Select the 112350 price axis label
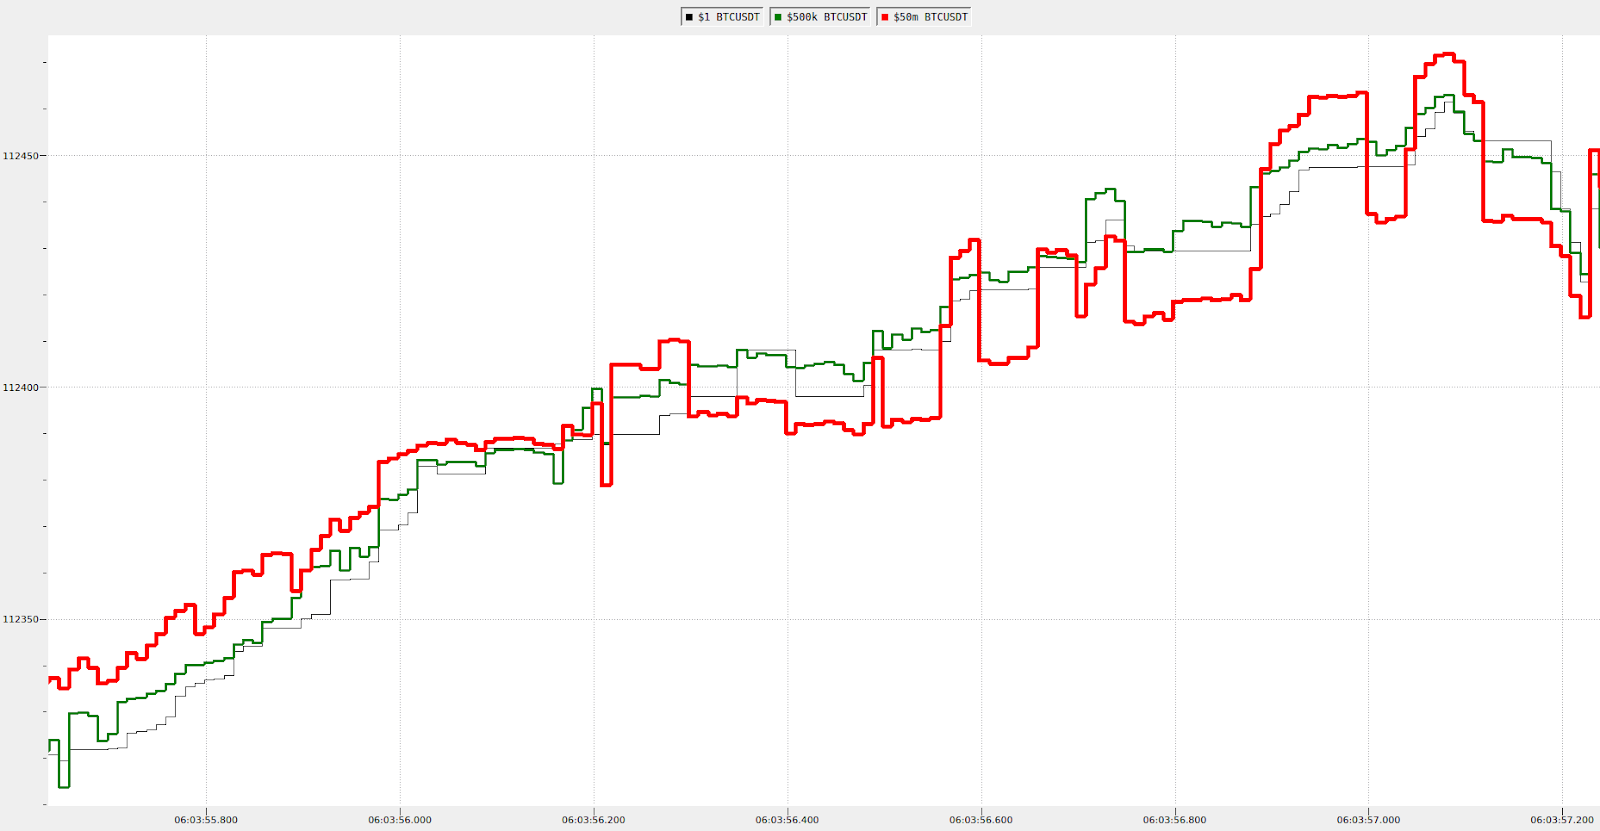 point(20,620)
